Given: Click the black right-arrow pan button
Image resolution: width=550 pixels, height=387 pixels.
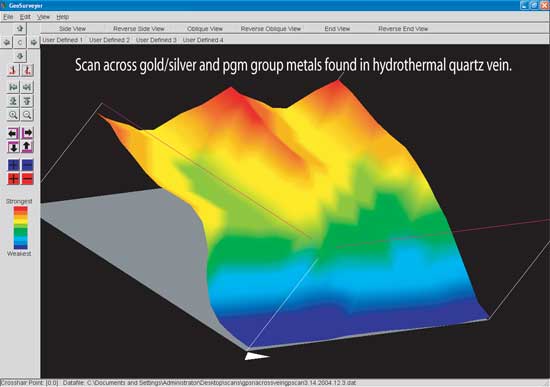Looking at the screenshot, I should [27, 133].
